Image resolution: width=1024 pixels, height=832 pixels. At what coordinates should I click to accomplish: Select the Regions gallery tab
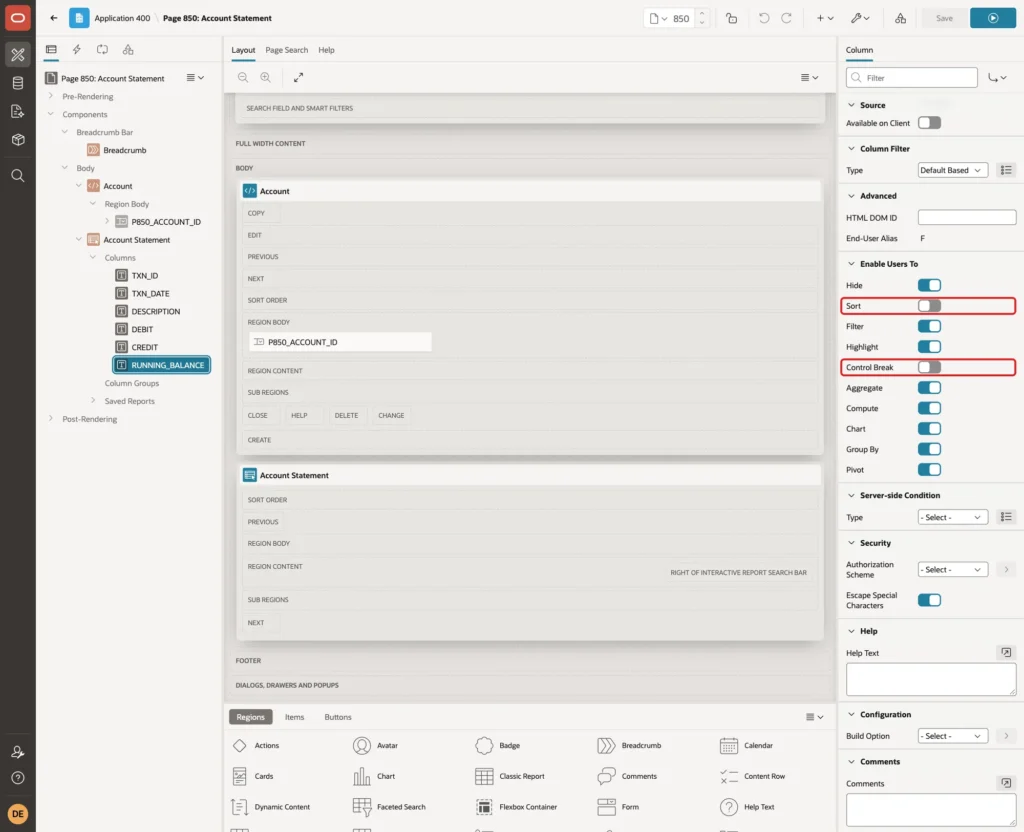(251, 717)
